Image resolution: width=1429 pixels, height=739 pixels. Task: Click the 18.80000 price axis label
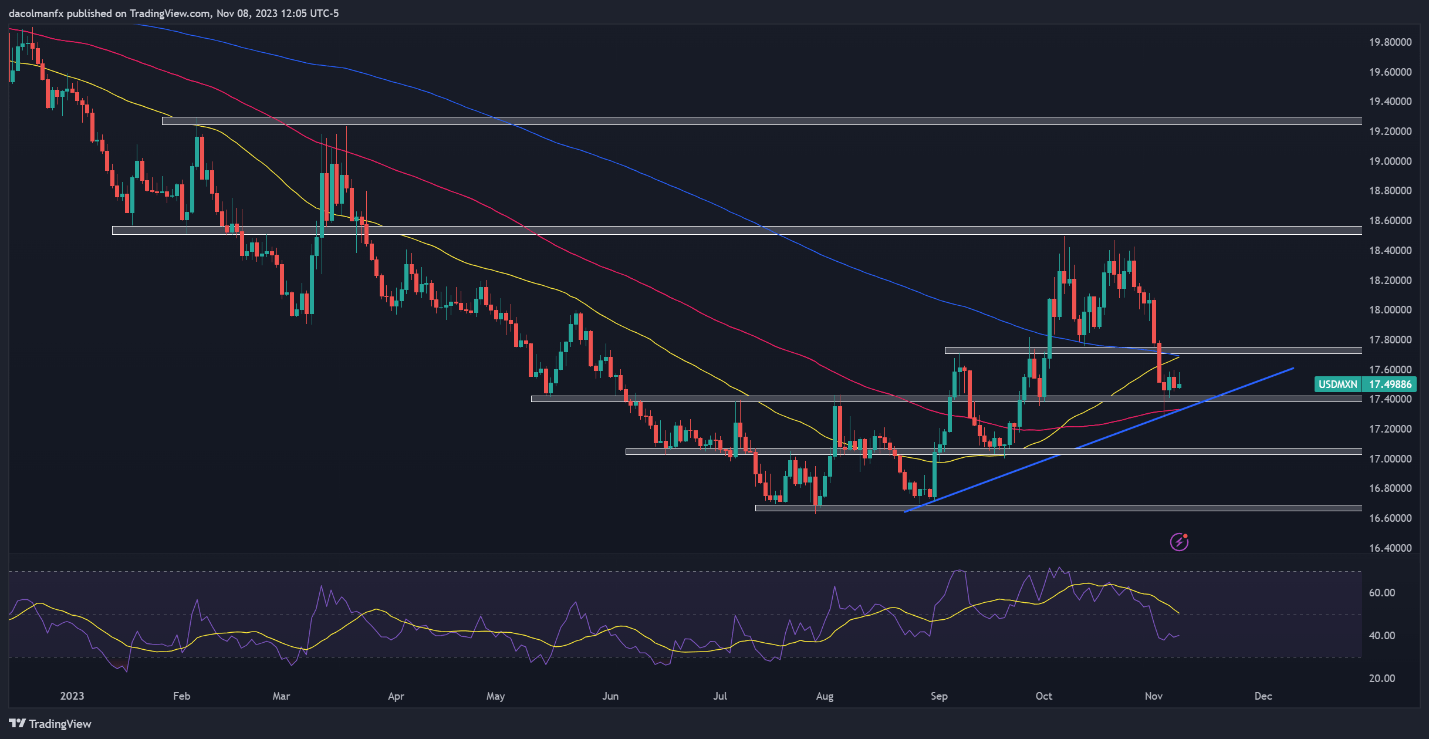[1391, 191]
